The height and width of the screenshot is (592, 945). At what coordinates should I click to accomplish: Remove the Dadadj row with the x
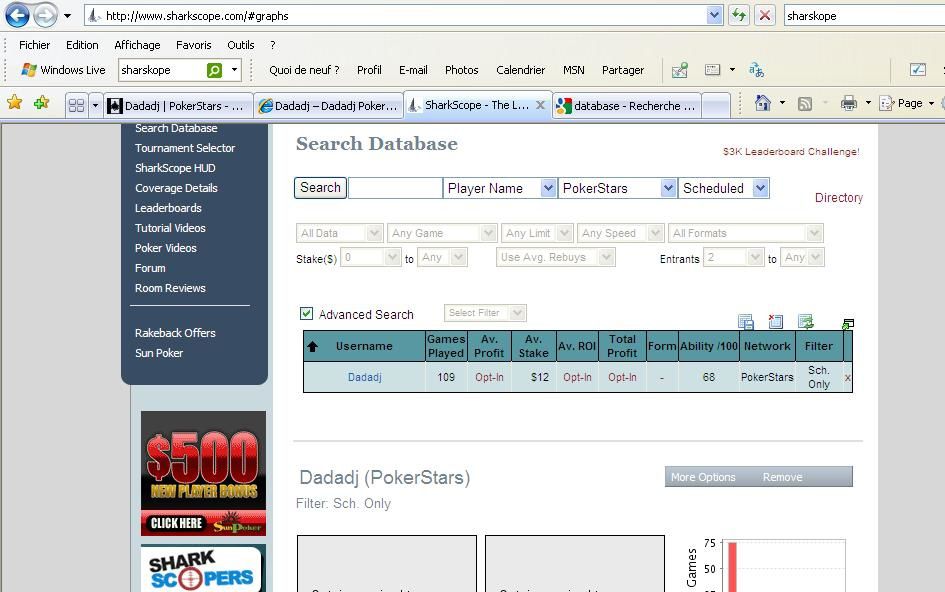847,378
